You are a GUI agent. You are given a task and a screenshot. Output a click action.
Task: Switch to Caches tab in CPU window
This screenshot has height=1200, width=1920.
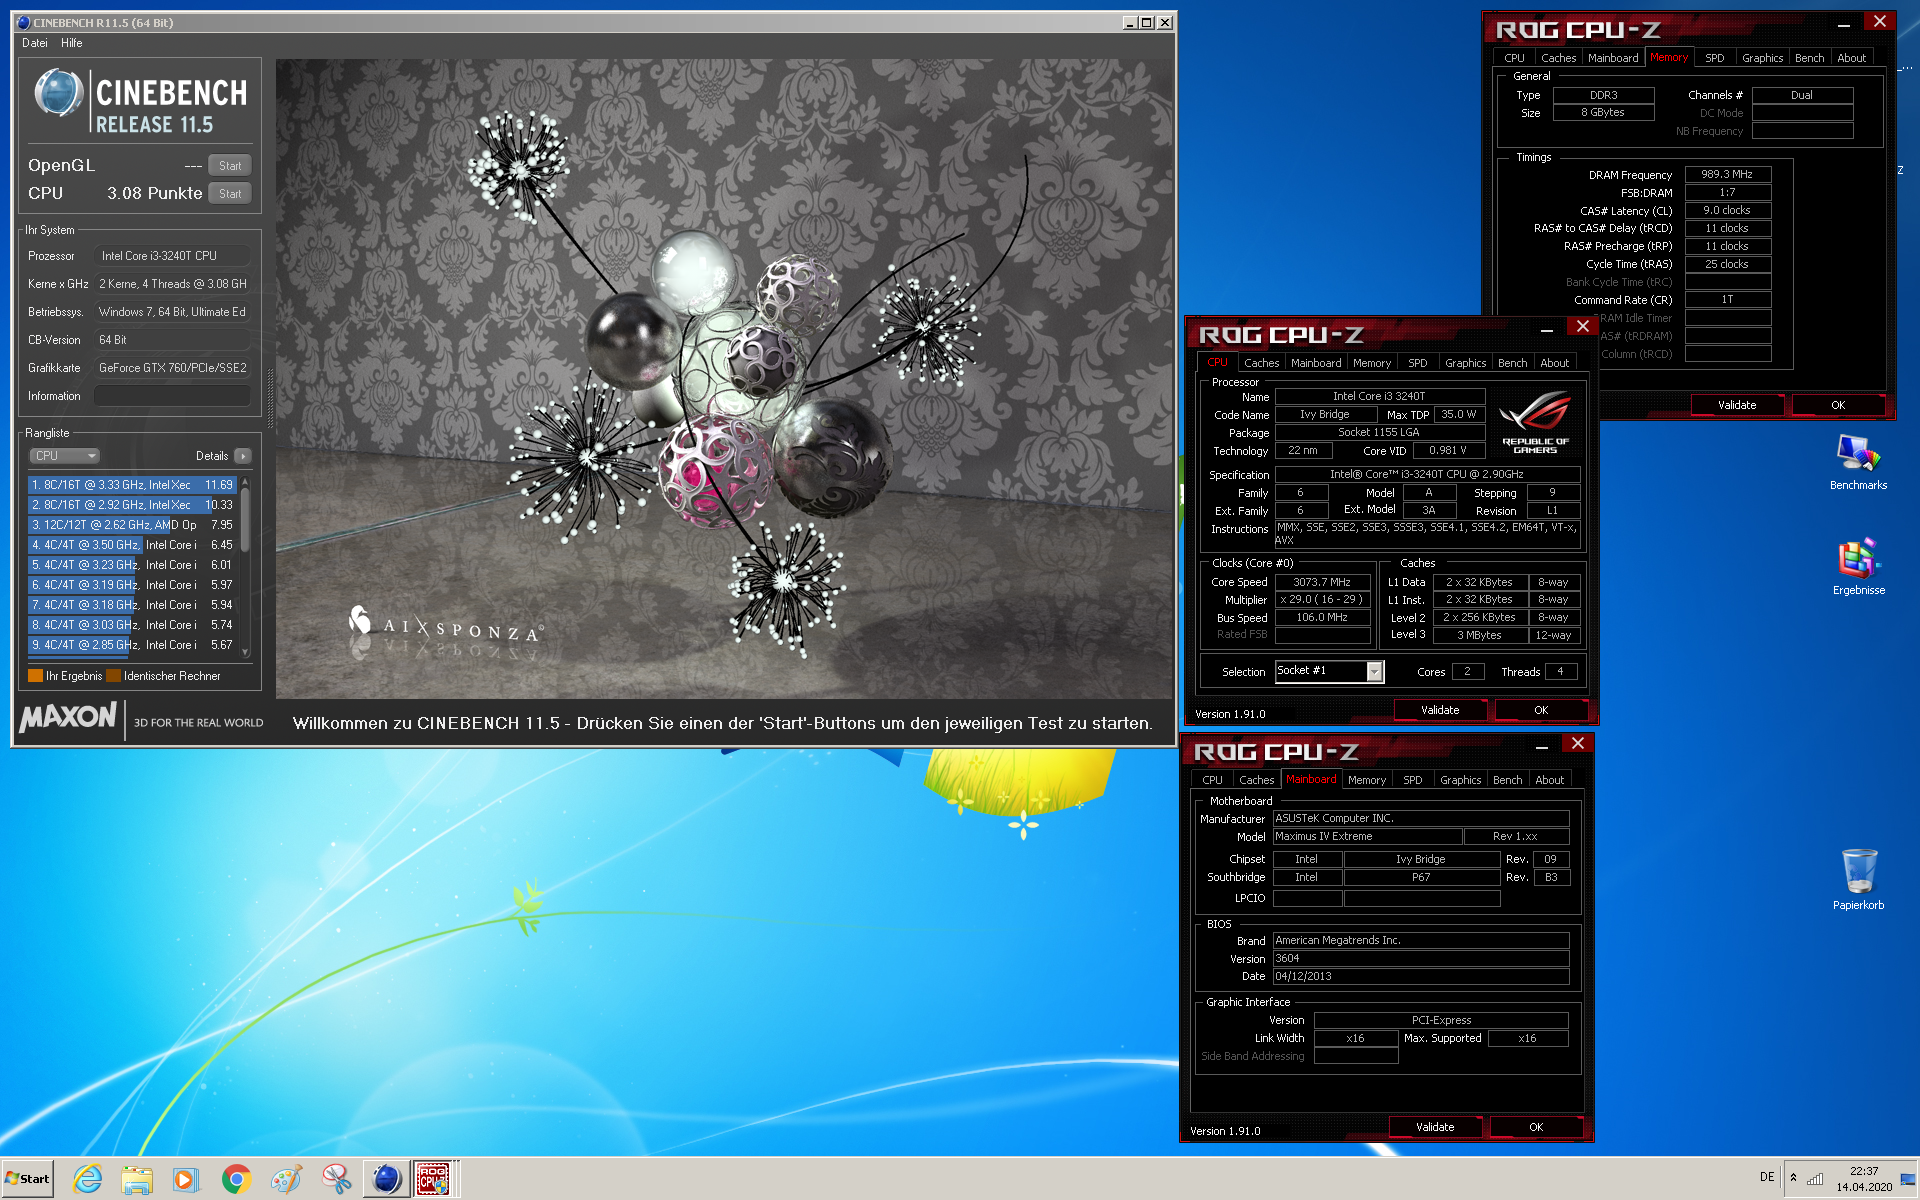click(1261, 363)
